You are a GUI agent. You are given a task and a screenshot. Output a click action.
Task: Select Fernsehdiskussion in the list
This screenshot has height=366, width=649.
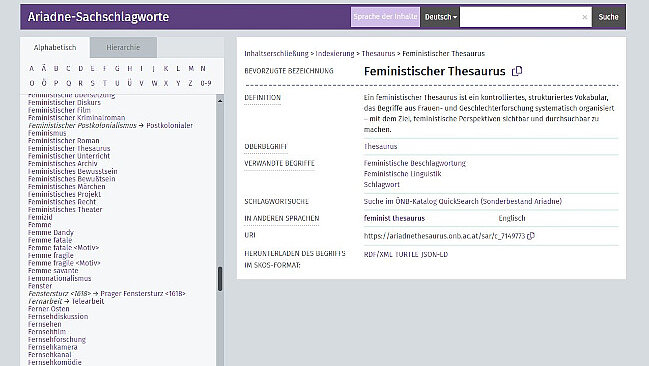coord(58,317)
